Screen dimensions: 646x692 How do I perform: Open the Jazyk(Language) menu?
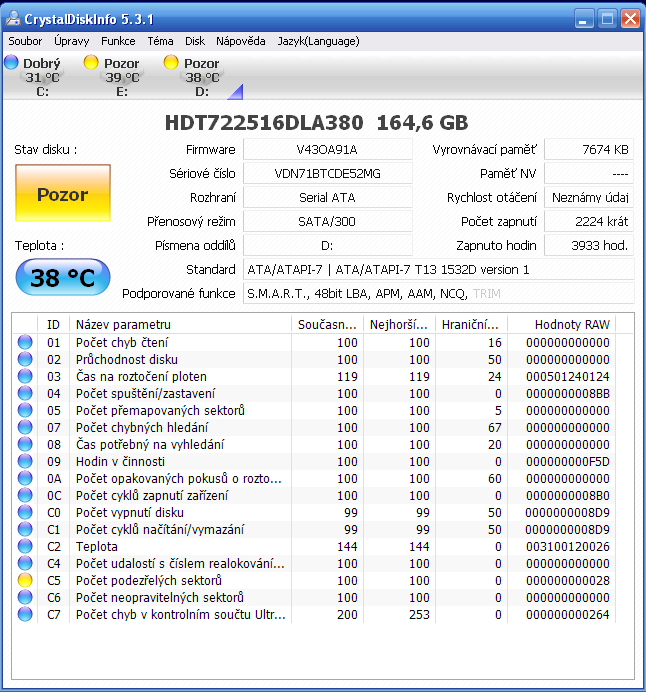(x=318, y=41)
